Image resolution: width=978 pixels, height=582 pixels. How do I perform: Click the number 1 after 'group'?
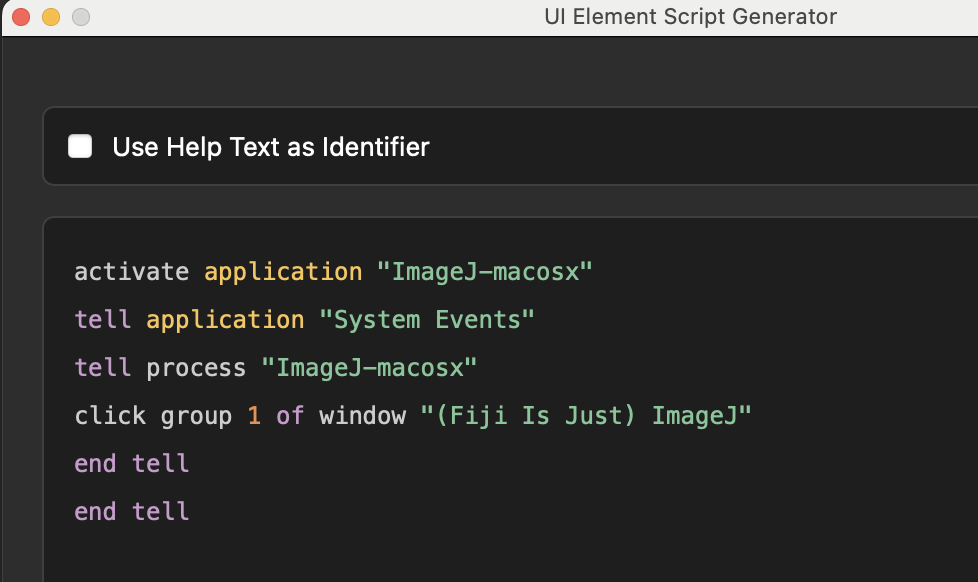point(254,416)
